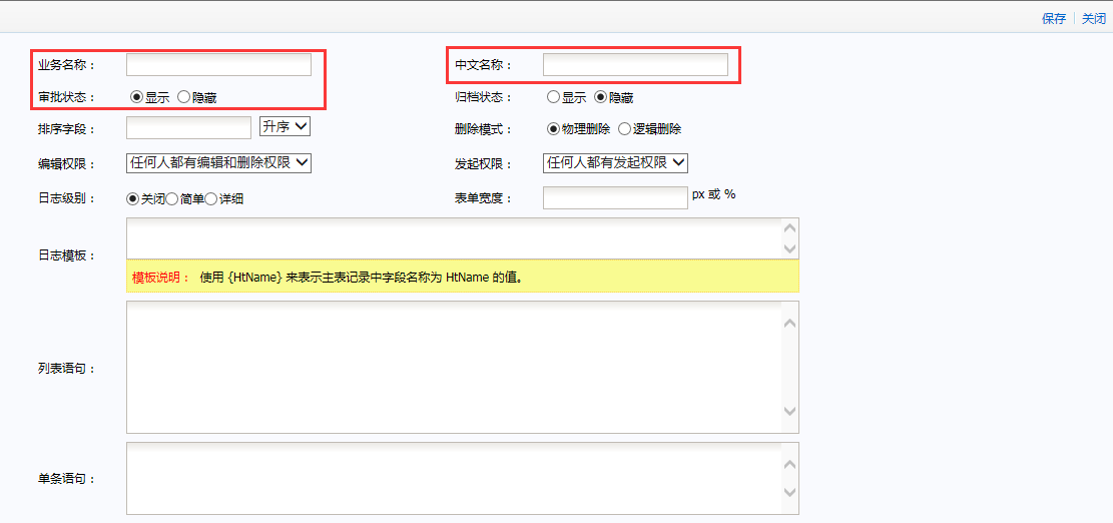Focus the 表单宽度 input field
The image size is (1113, 523).
(x=615, y=198)
